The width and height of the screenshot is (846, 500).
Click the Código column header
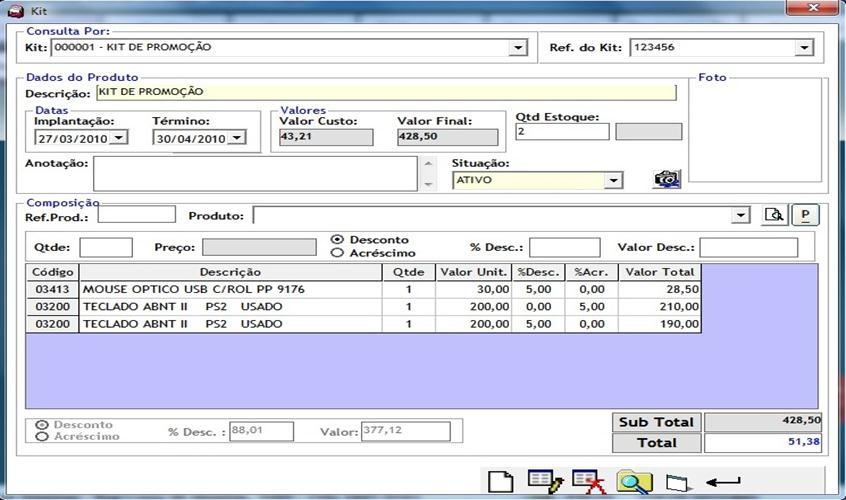click(x=52, y=272)
